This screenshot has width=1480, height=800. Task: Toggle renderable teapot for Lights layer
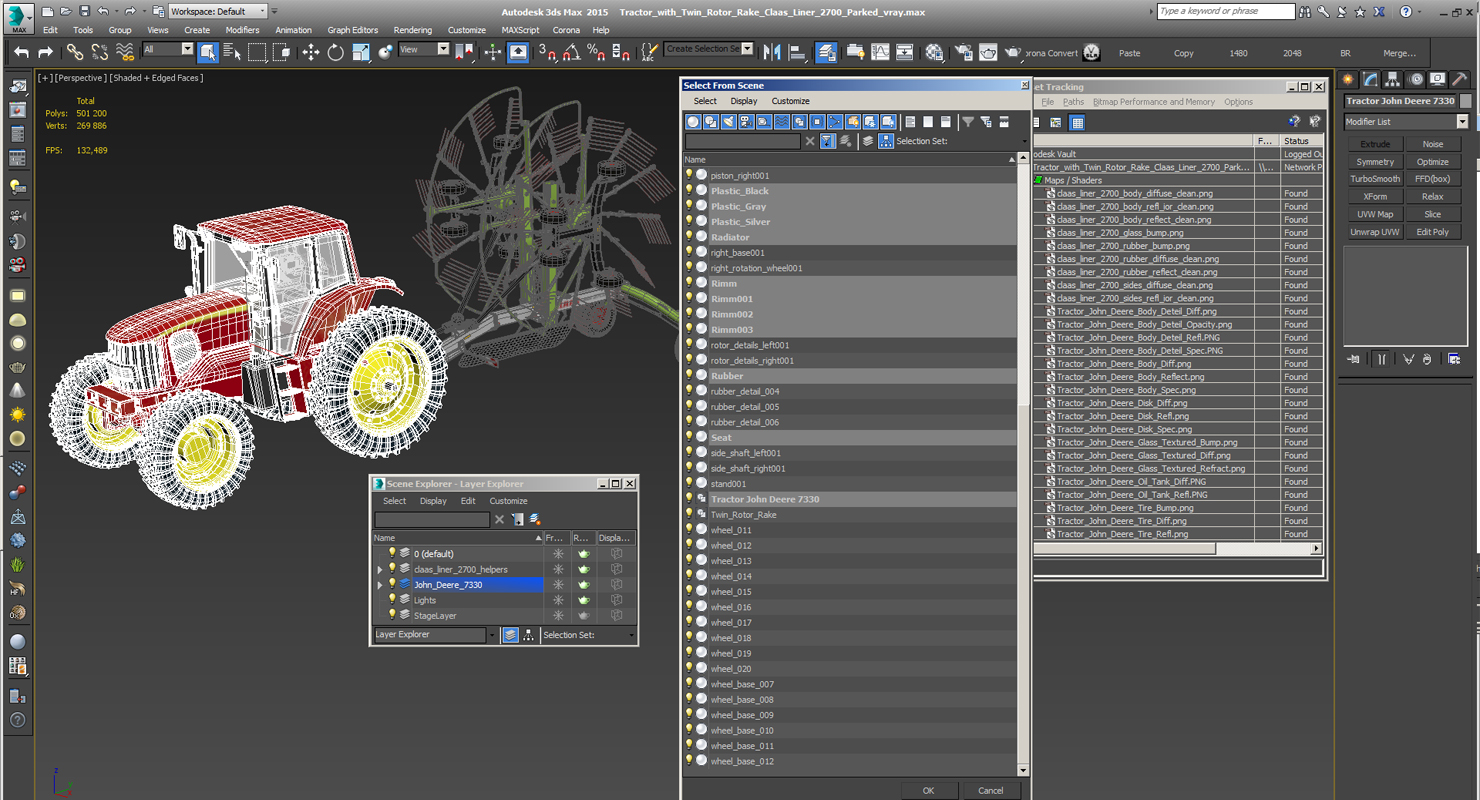coord(584,600)
